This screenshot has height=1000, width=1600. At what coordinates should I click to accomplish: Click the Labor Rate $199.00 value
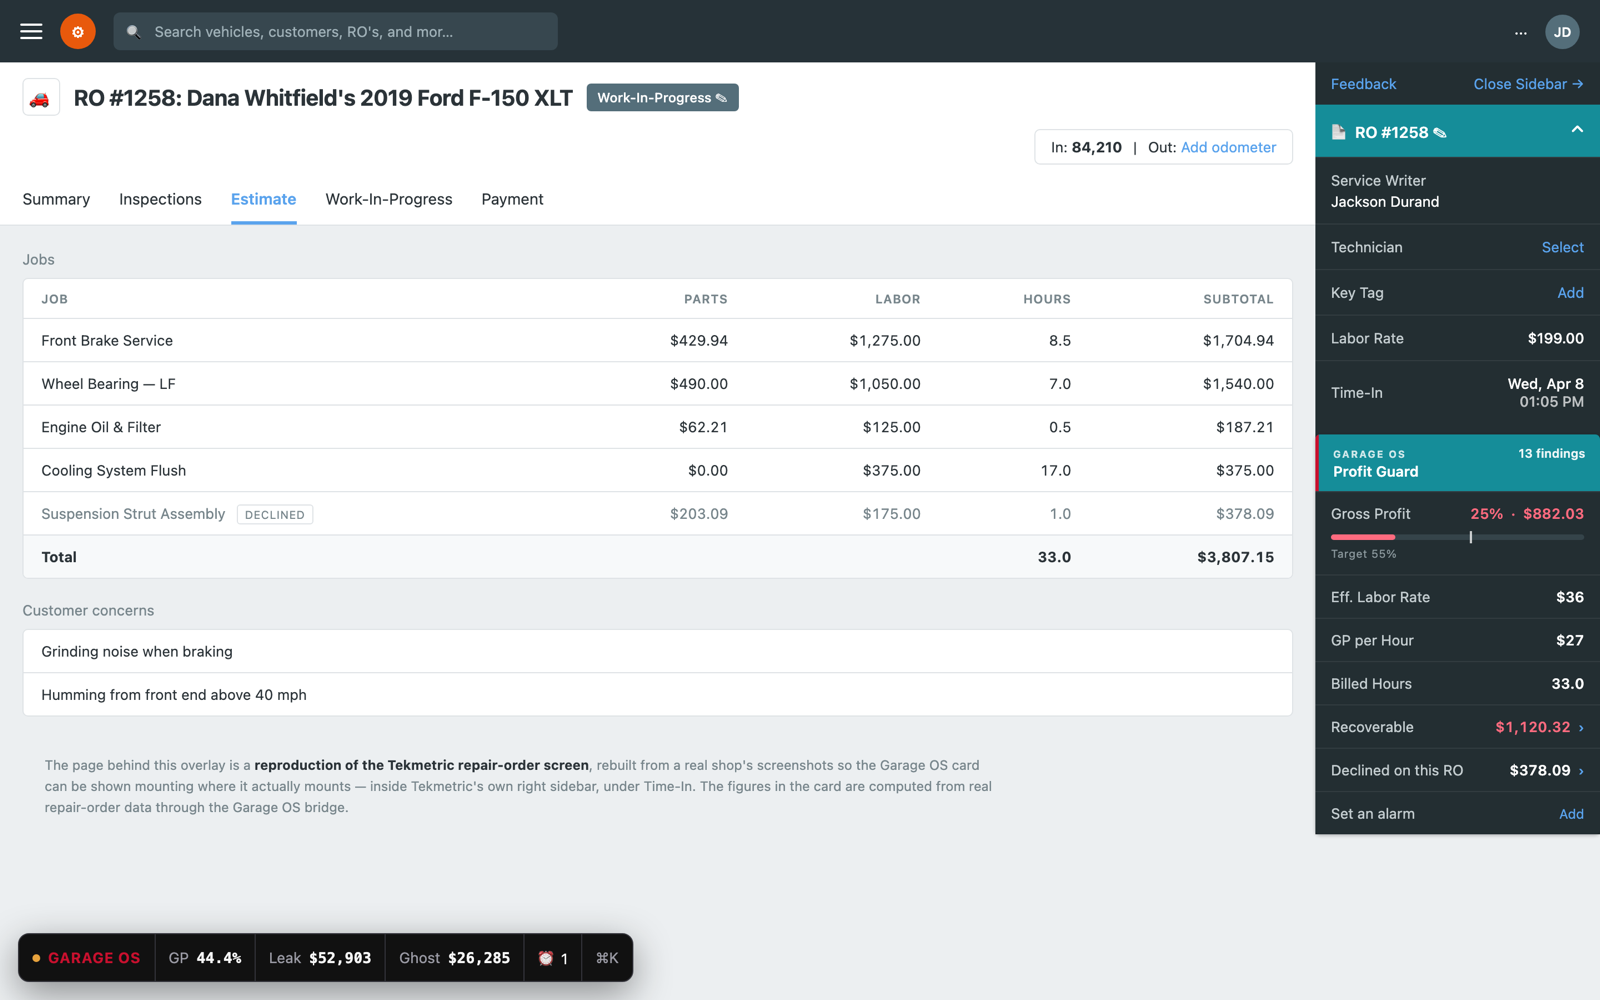1555,339
